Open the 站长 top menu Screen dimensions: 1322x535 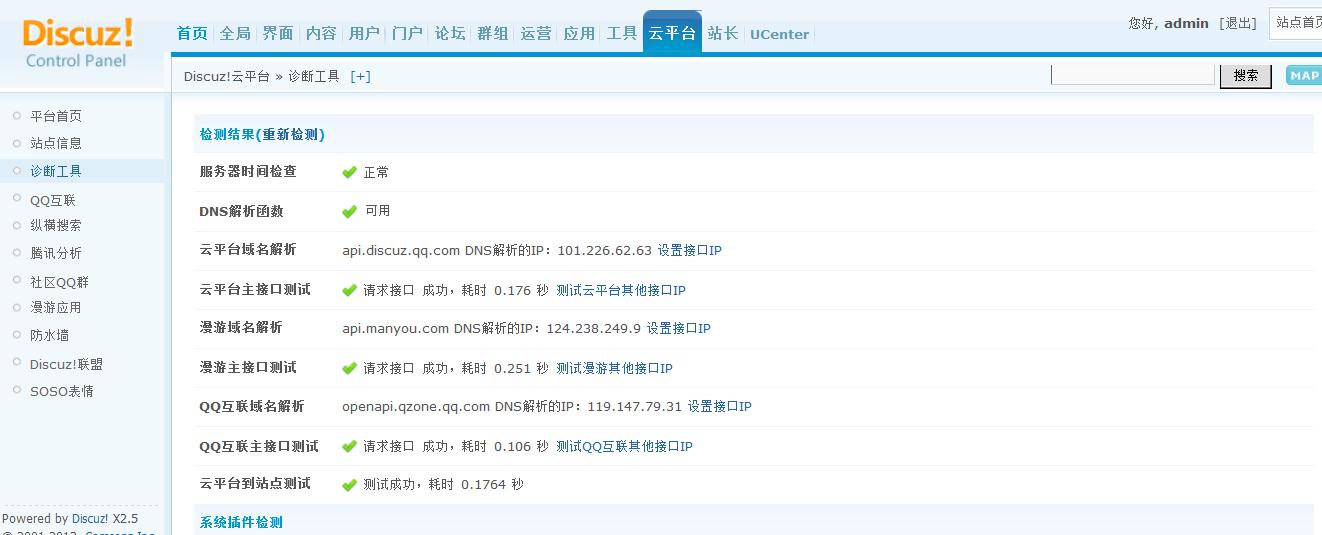(723, 33)
